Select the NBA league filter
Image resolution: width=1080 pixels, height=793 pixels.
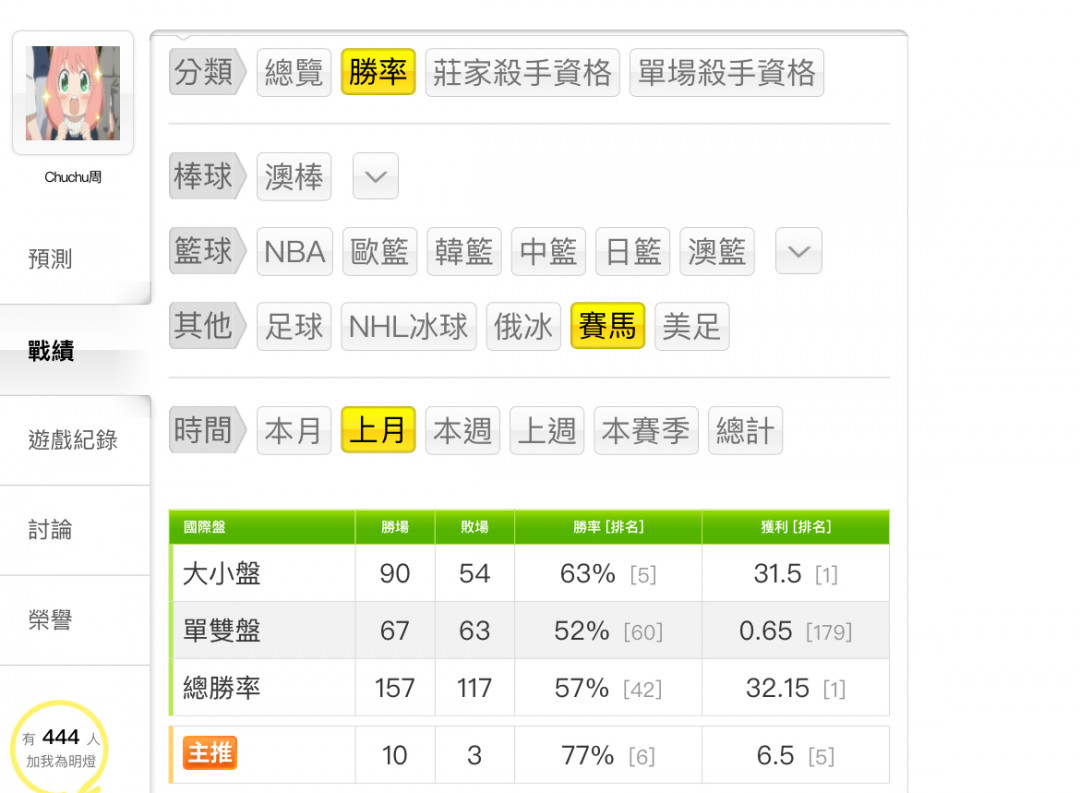pos(295,251)
